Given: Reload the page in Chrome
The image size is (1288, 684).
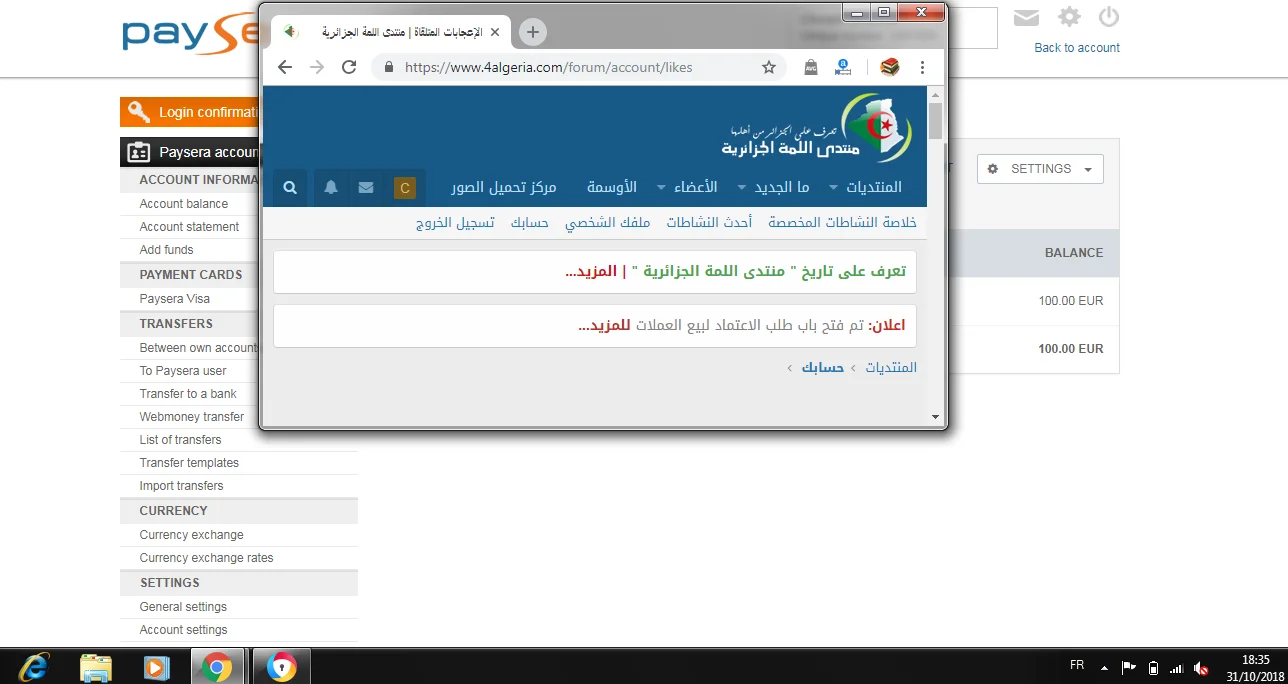Looking at the screenshot, I should pyautogui.click(x=349, y=67).
